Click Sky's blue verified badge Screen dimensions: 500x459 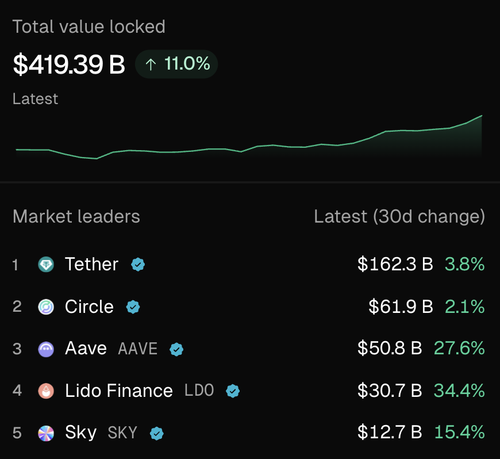point(157,433)
